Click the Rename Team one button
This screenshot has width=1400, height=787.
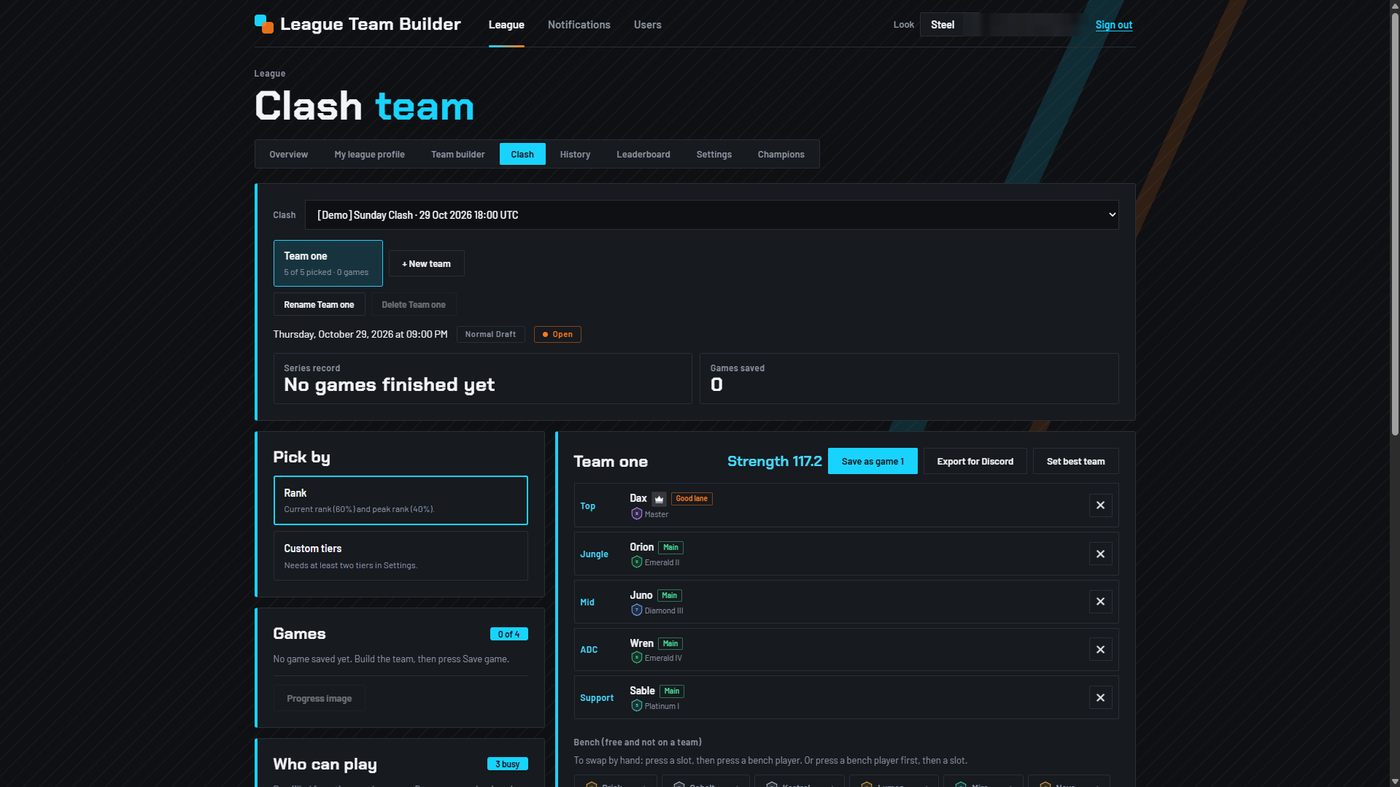[x=319, y=304]
